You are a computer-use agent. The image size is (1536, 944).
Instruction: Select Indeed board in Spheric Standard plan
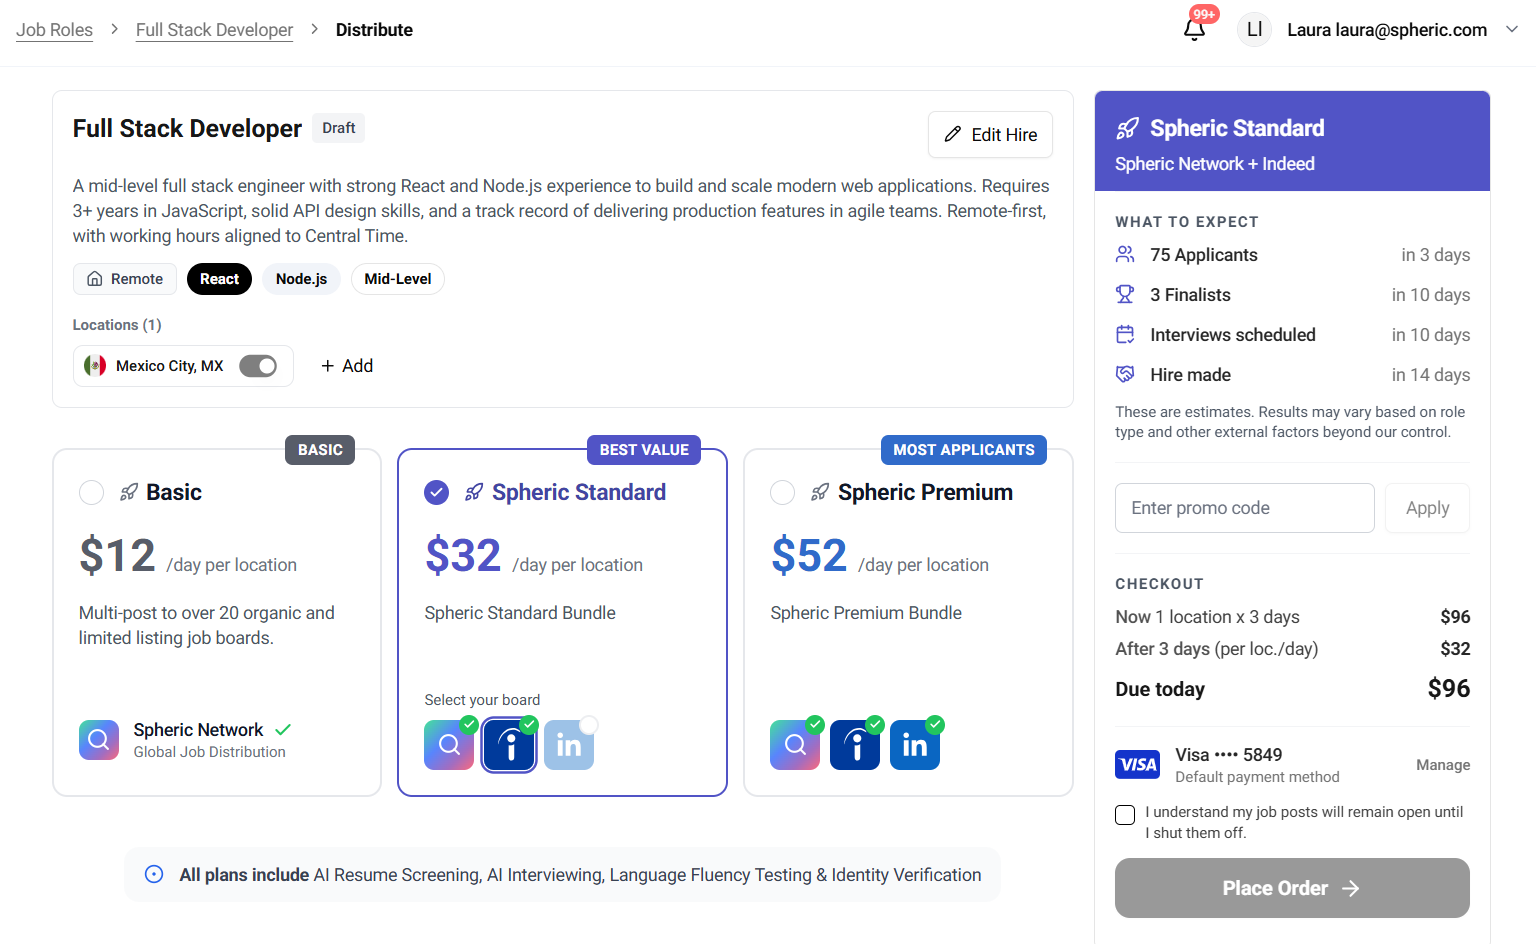coord(509,746)
